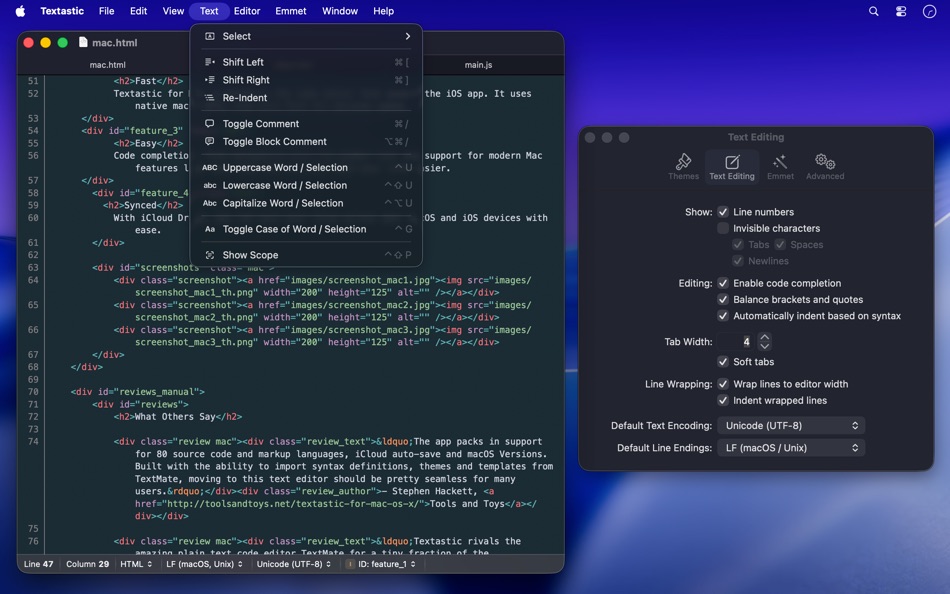
Task: Click the Spotlight search icon in menu bar
Action: [x=873, y=11]
